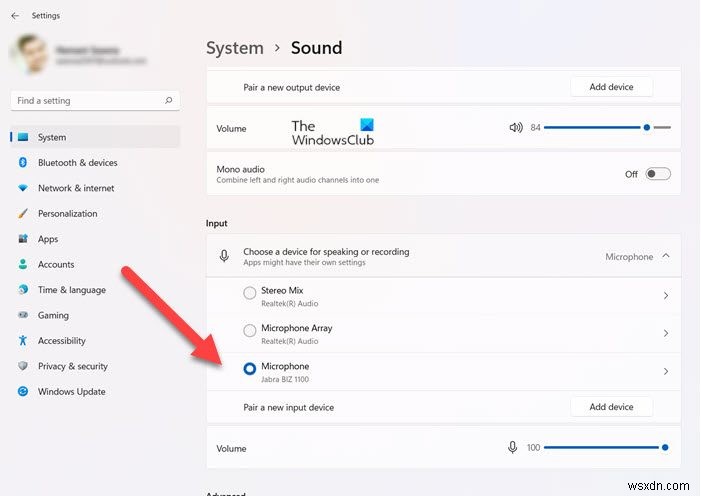Open Stereo Mix properties chevron
The width and height of the screenshot is (701, 496).
point(666,296)
